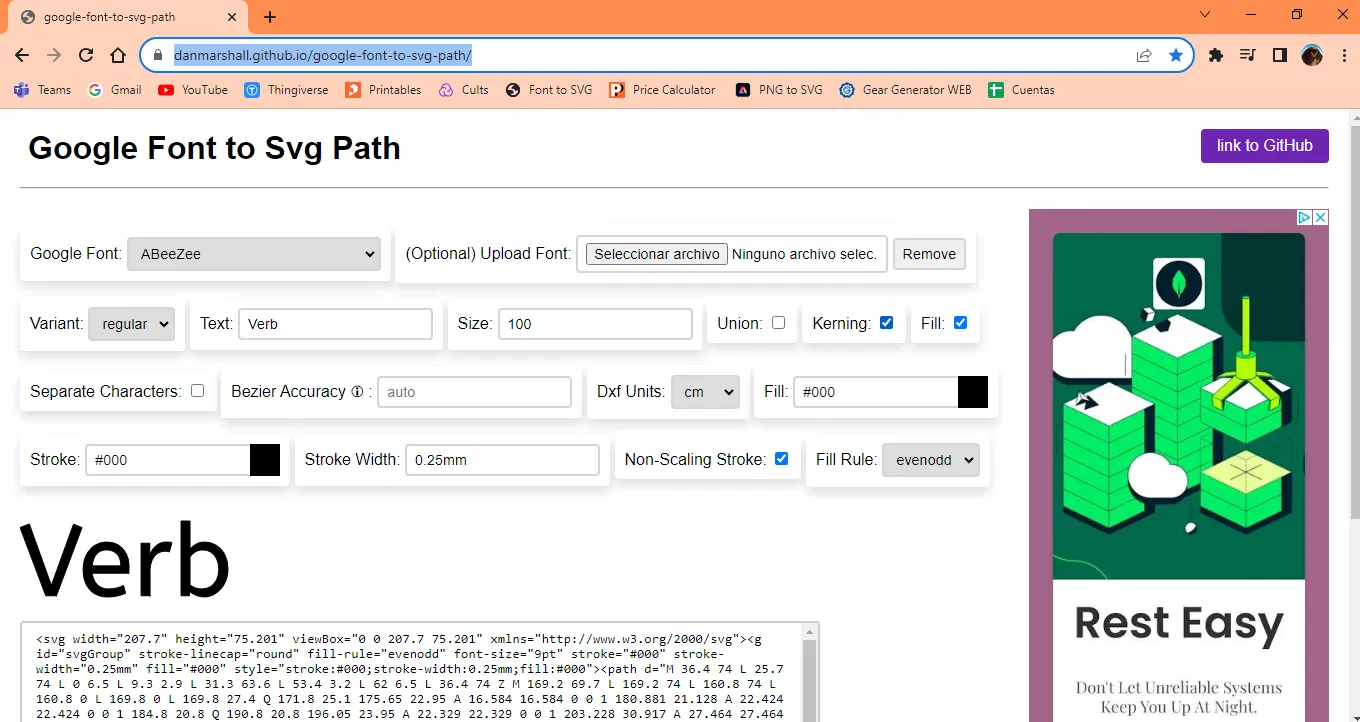Click the Rest Easy advertisement
This screenshot has width=1360, height=722.
(x=1179, y=465)
